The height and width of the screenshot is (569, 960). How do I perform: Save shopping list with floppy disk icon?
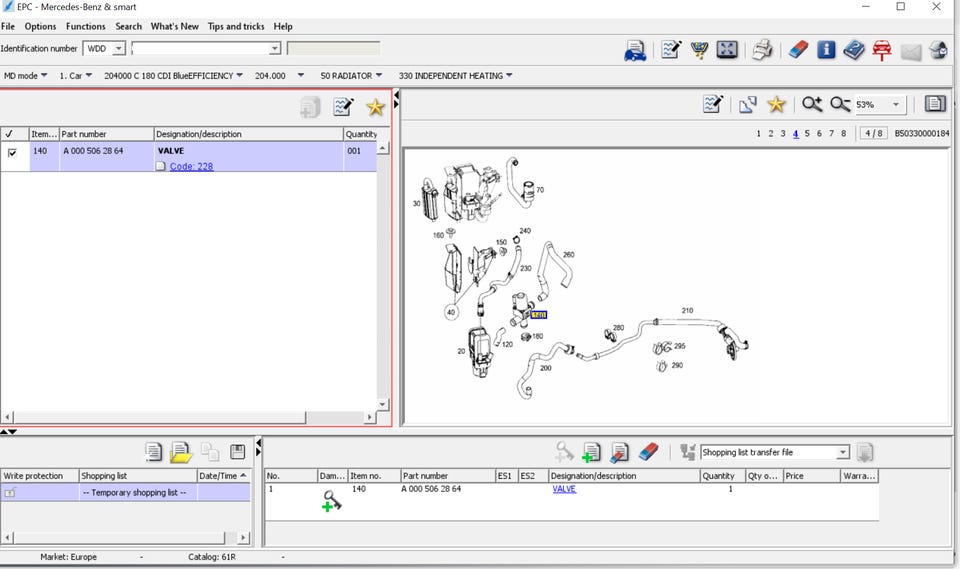pos(238,451)
